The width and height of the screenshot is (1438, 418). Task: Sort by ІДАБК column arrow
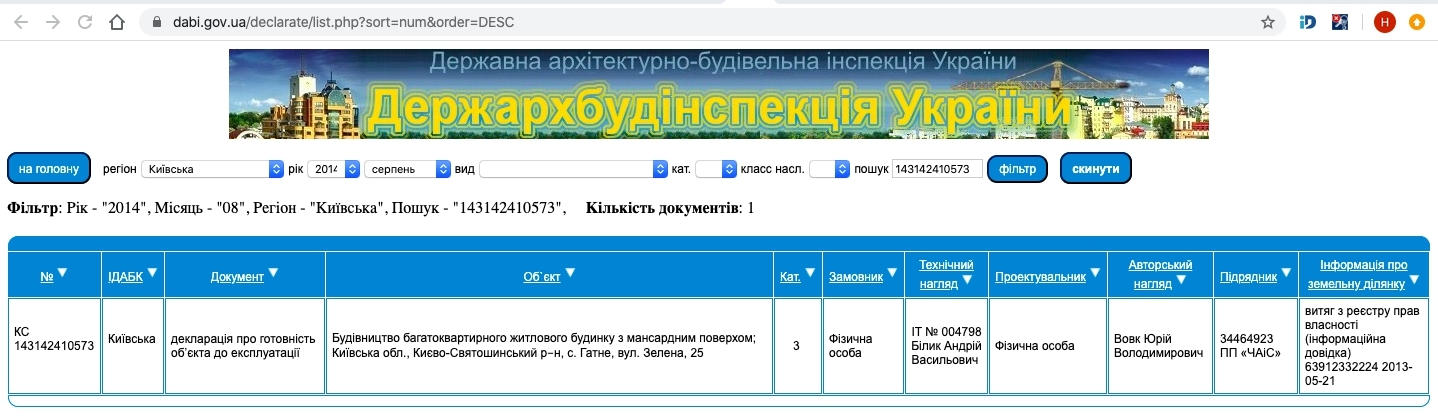[152, 273]
